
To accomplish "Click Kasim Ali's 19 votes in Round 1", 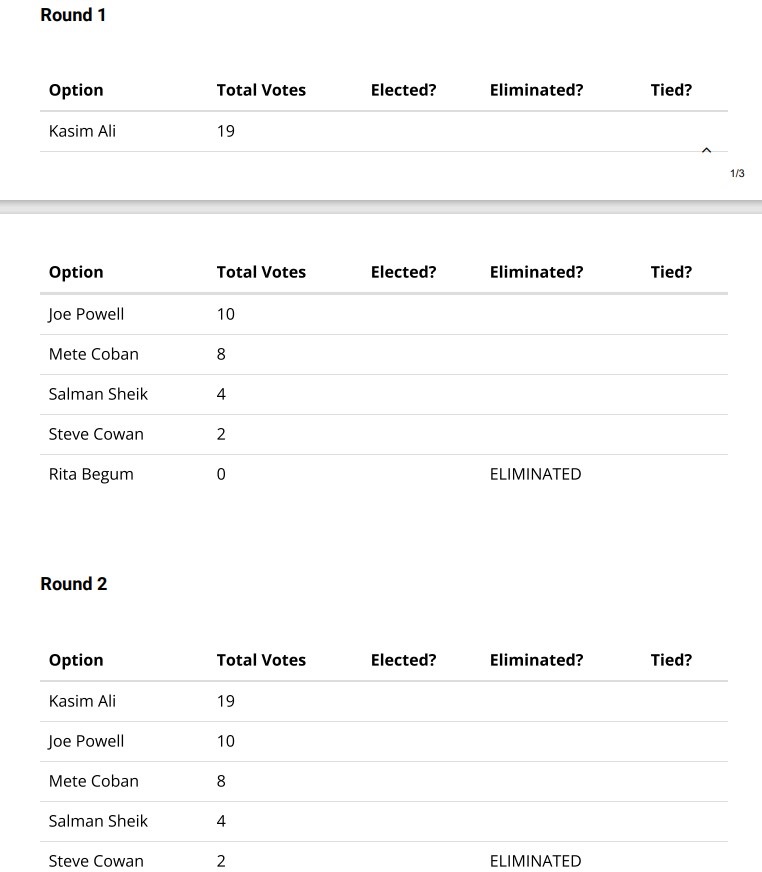I will coord(225,131).
